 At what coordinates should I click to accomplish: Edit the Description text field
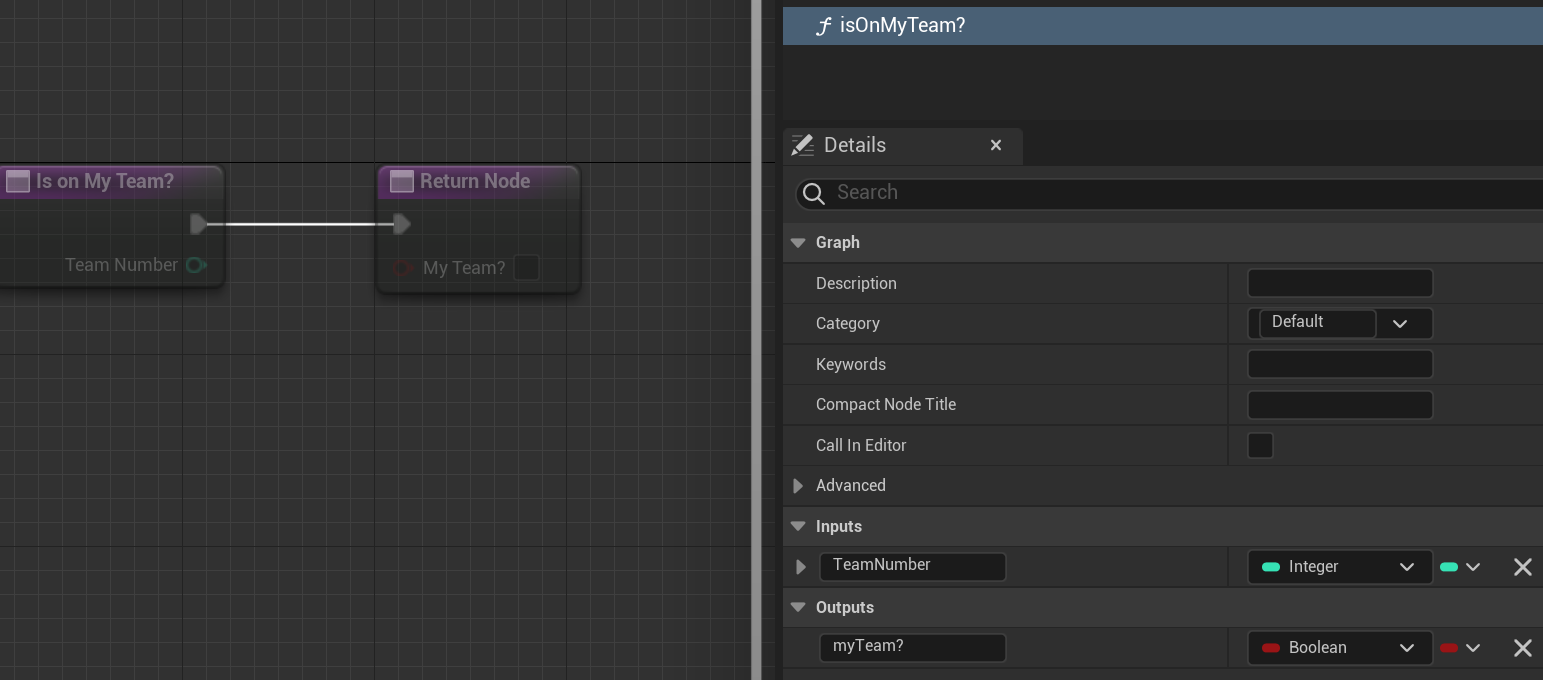pyautogui.click(x=1340, y=283)
